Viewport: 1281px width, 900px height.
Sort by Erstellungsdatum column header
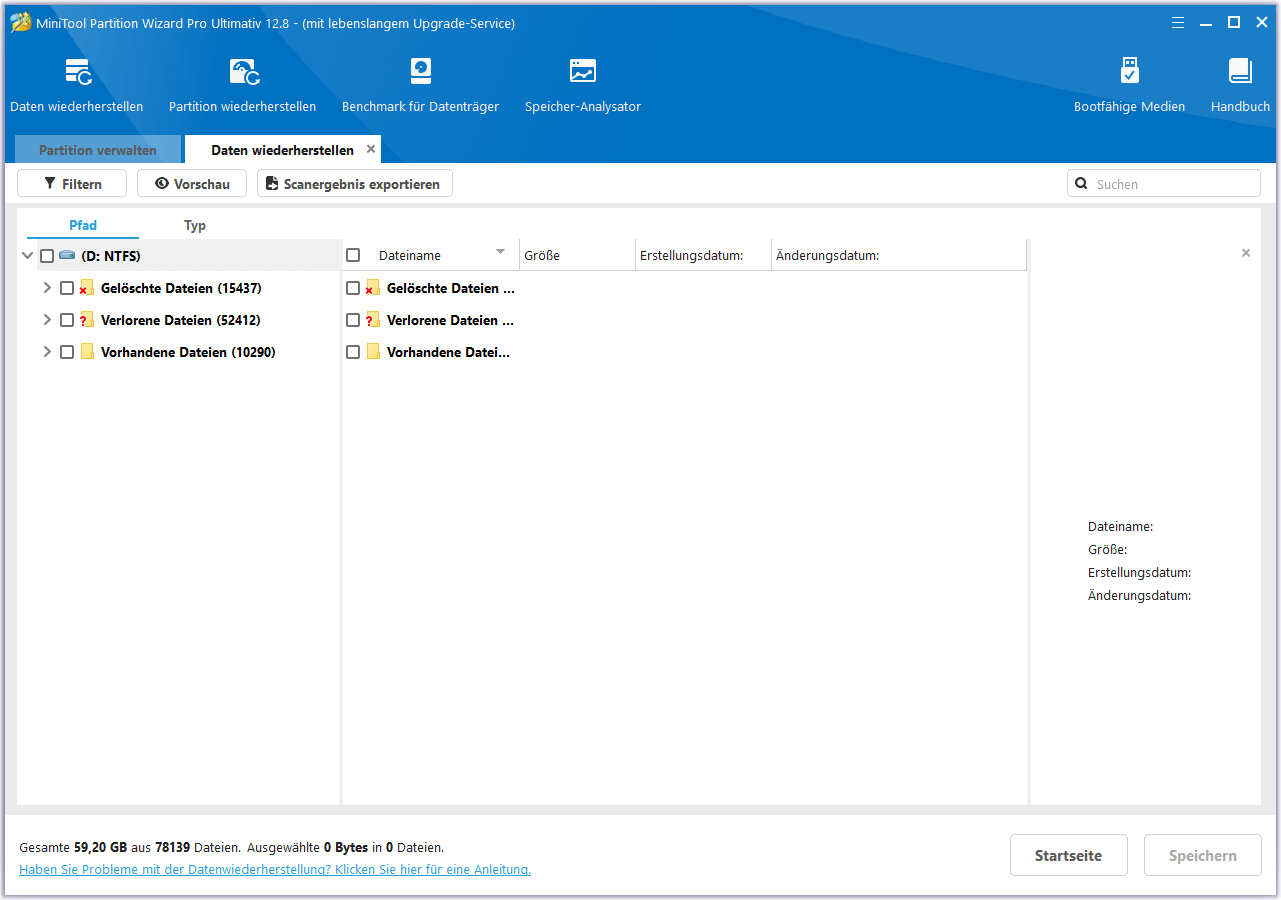tap(703, 255)
